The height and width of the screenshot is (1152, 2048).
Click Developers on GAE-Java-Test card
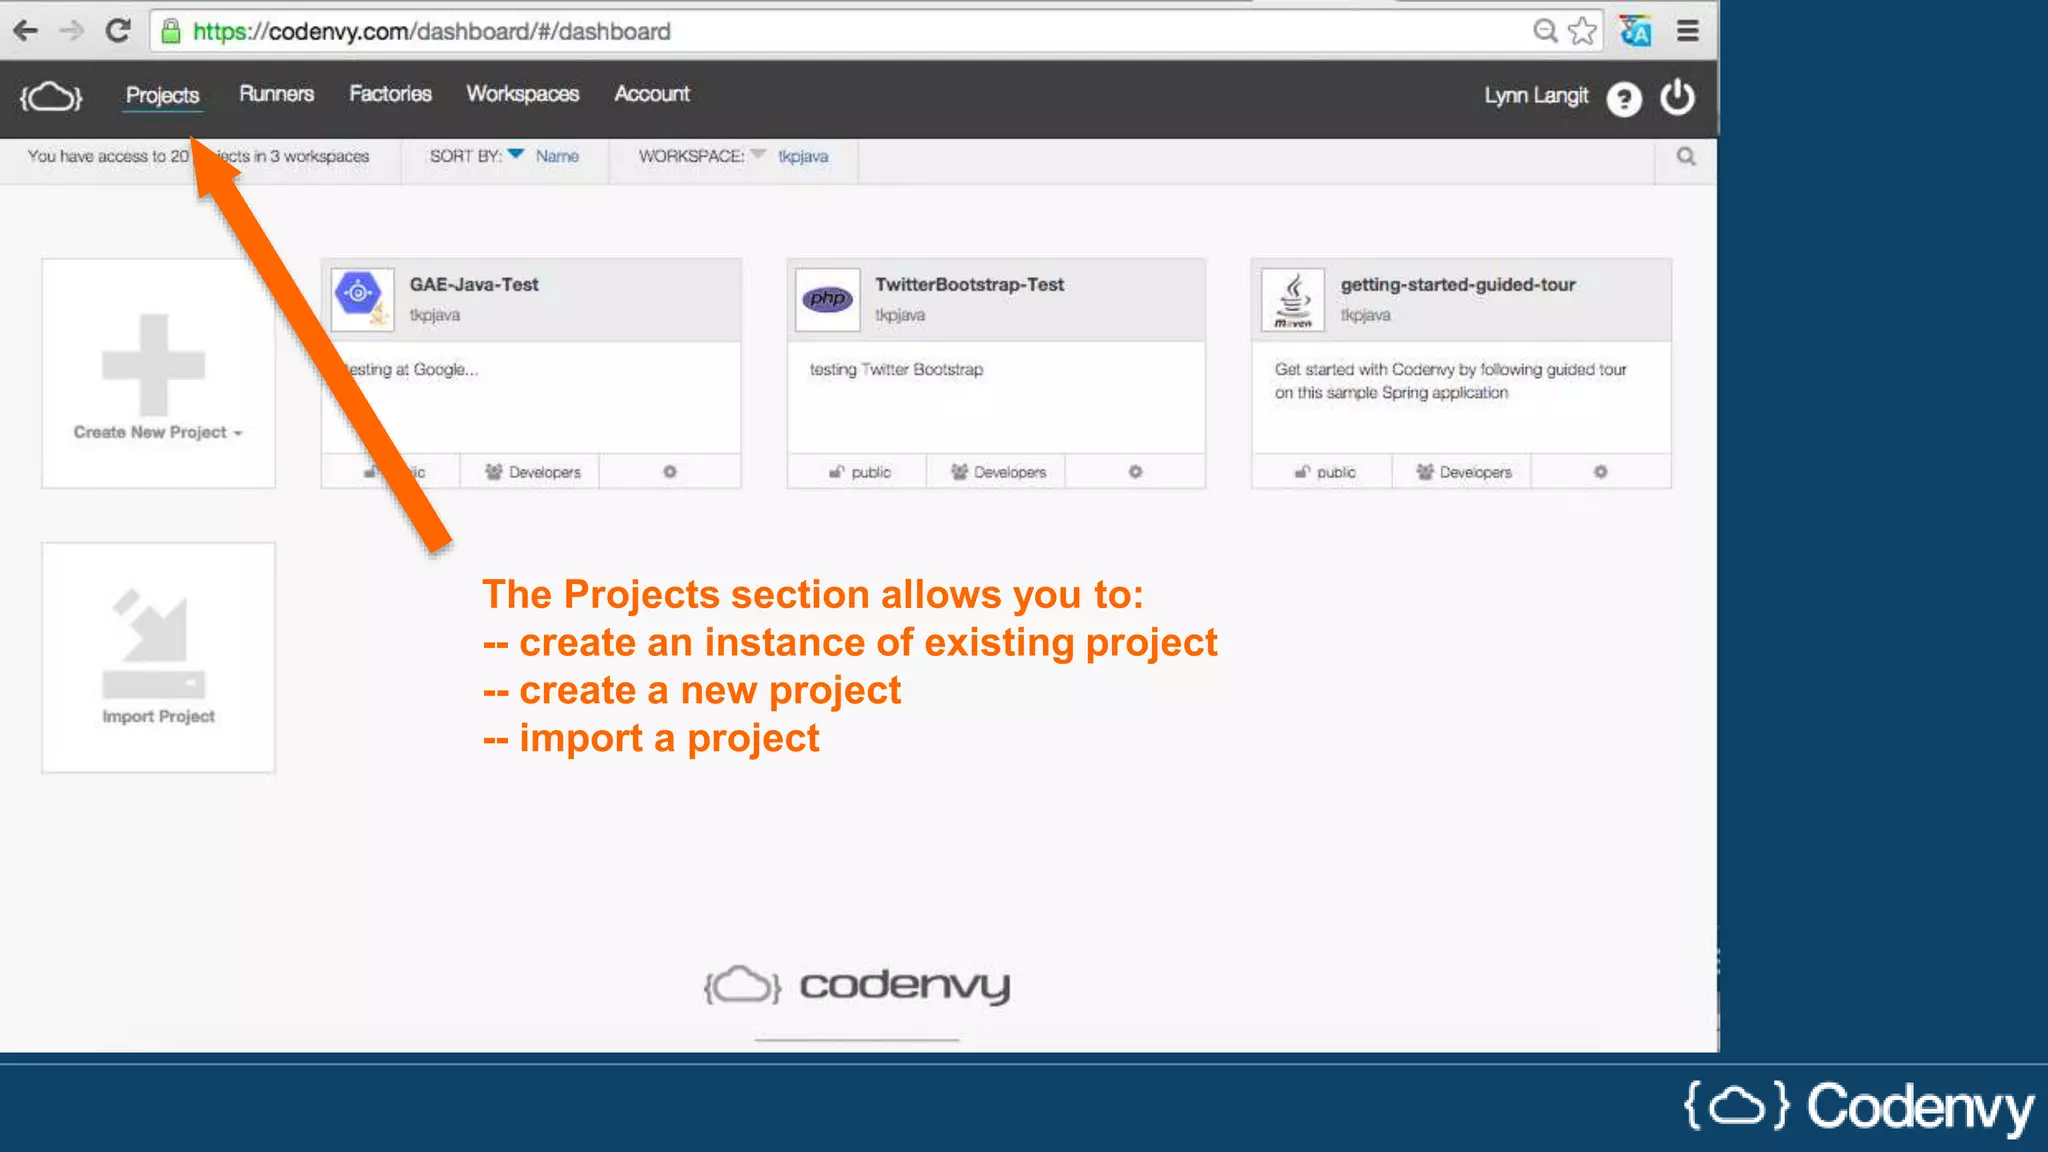pyautogui.click(x=532, y=472)
